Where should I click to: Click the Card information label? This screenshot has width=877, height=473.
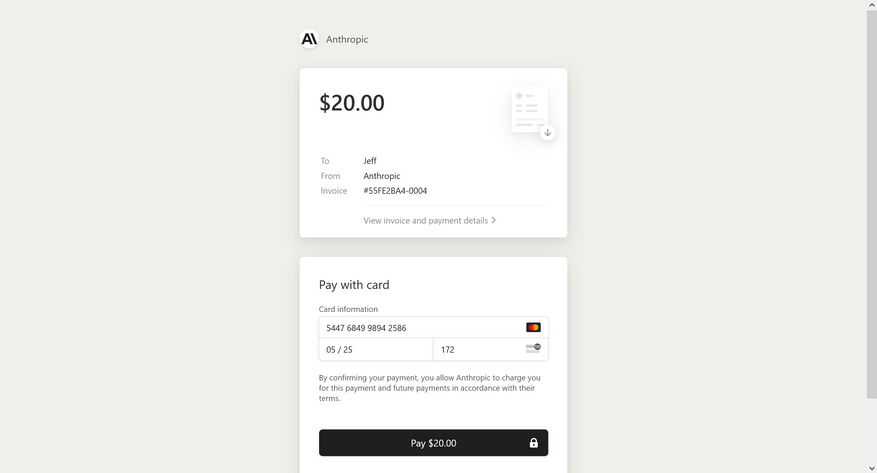348,309
